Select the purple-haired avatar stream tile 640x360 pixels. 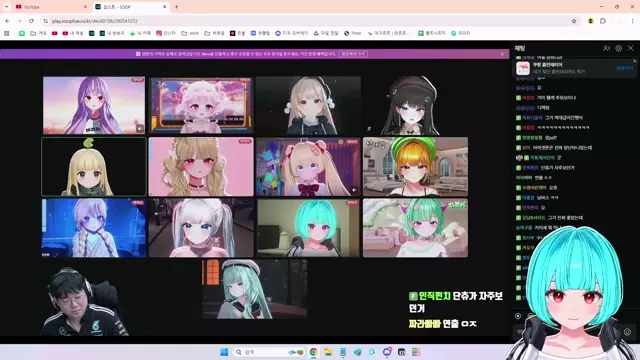[x=94, y=105]
